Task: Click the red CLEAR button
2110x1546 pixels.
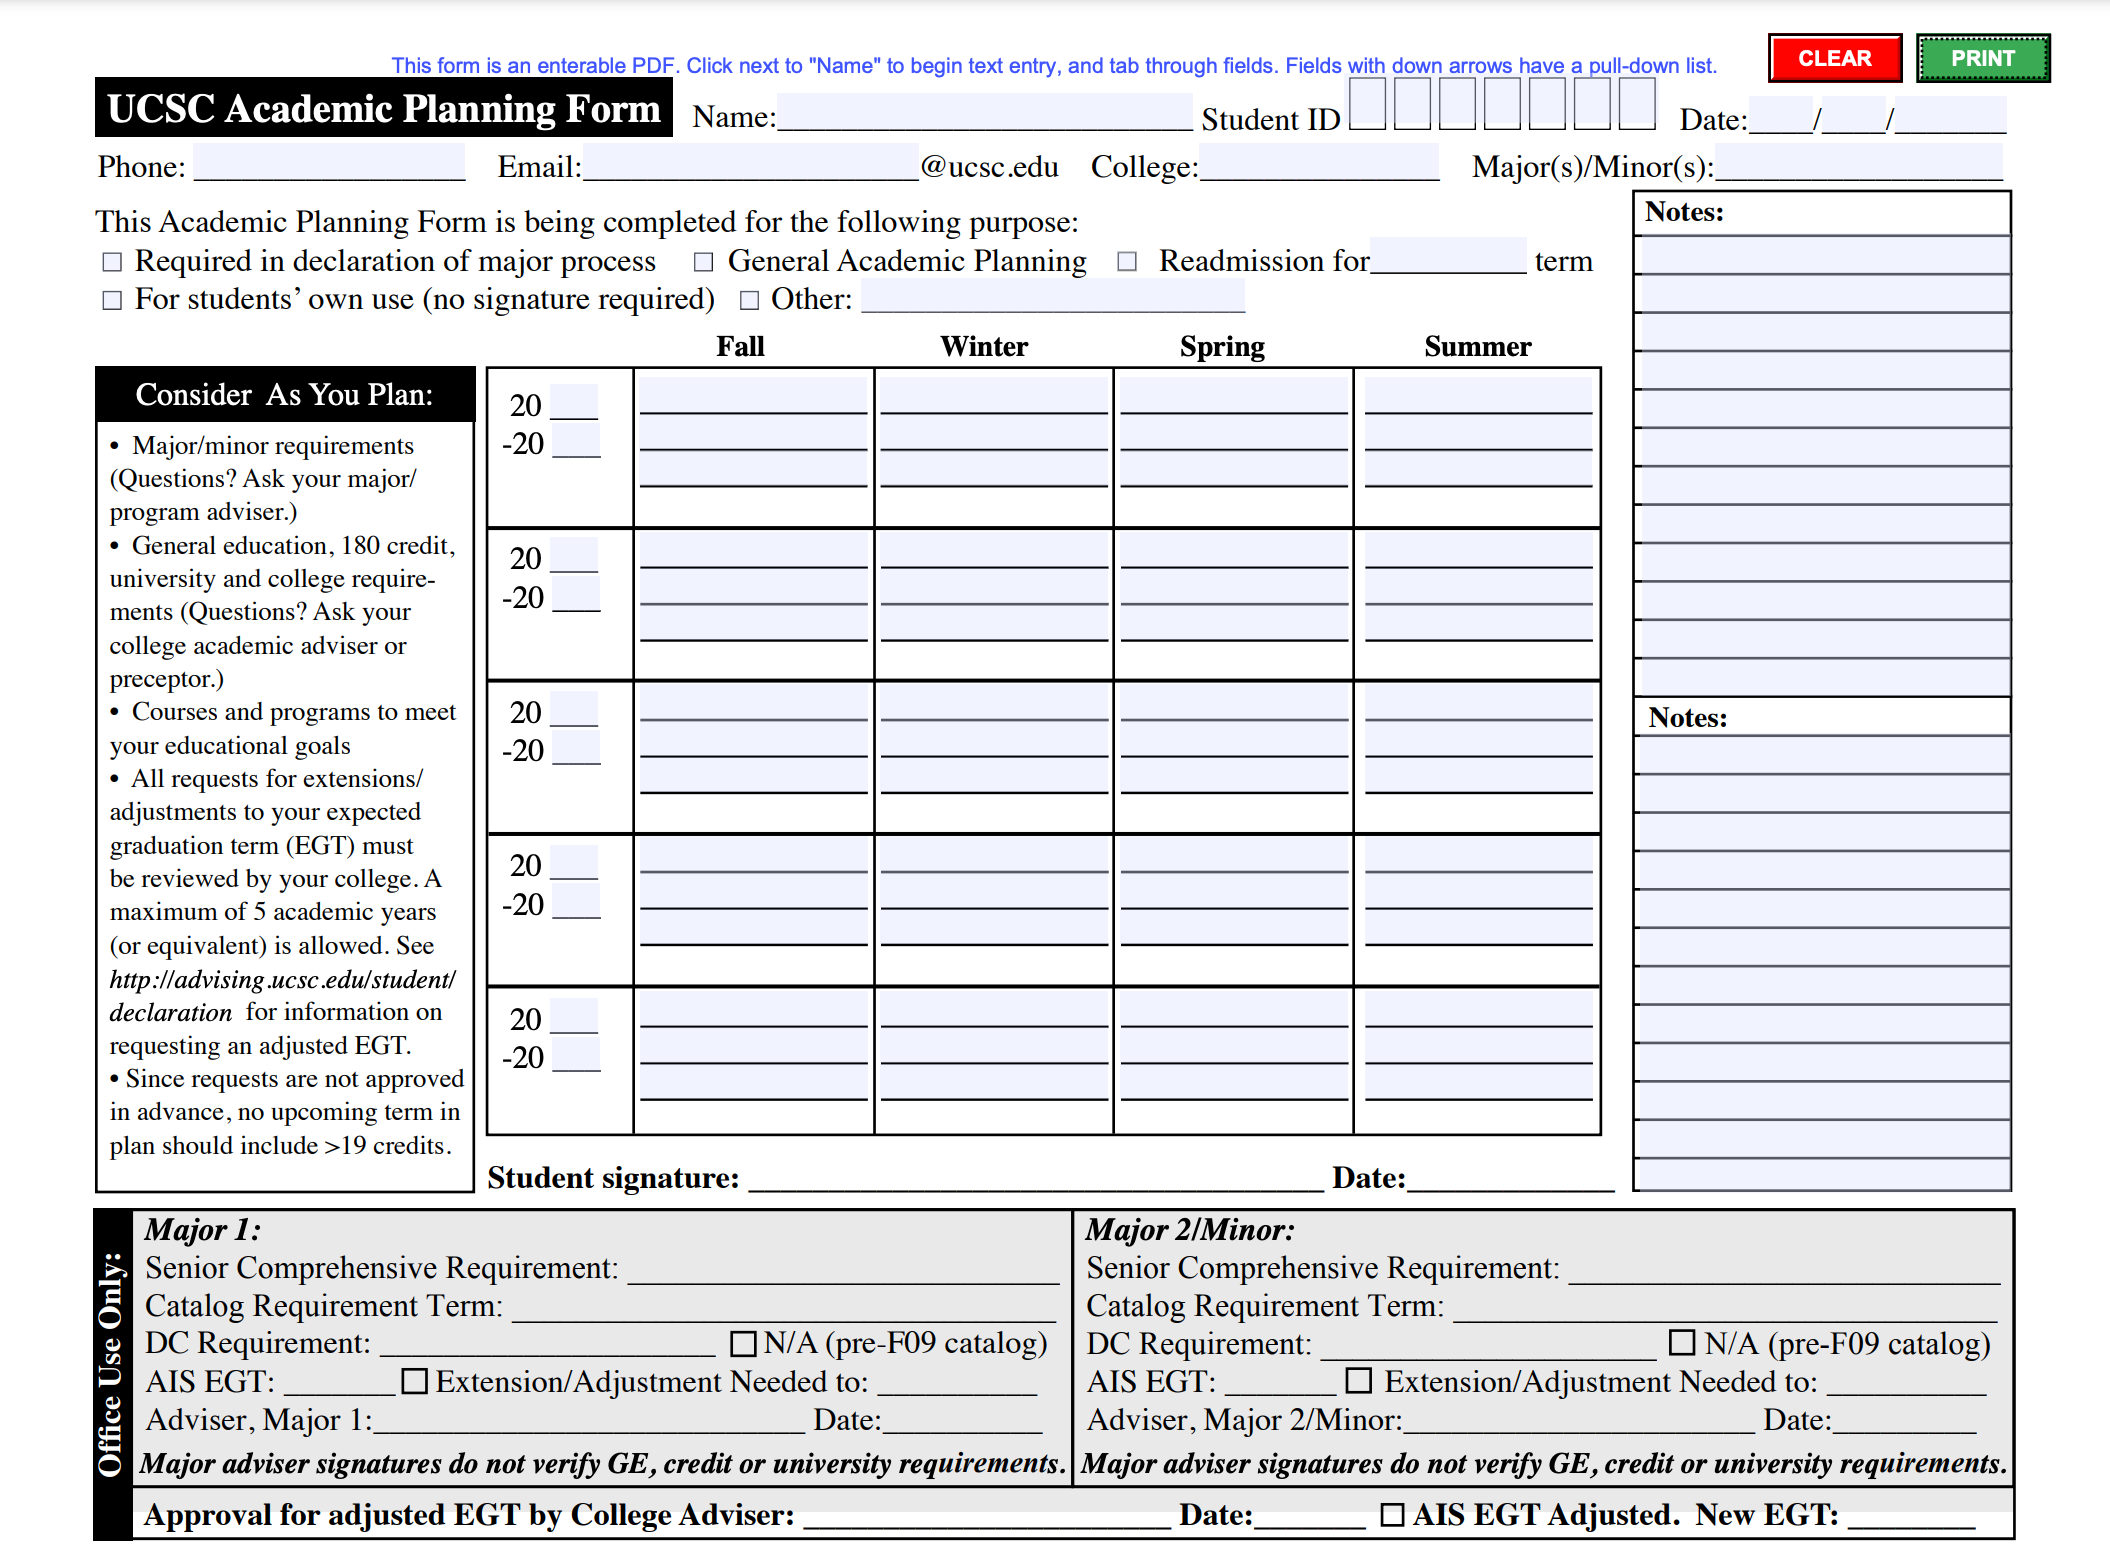Action: pyautogui.click(x=1834, y=58)
